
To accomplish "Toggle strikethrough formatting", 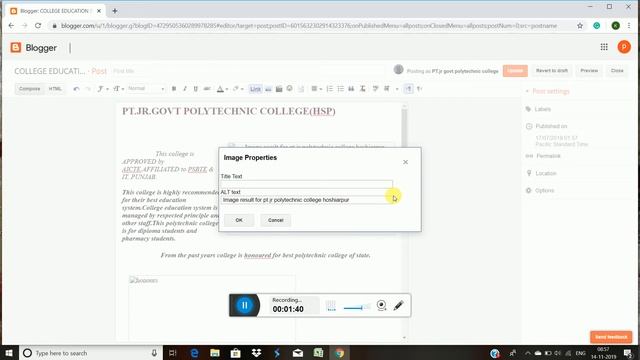I will 207,89.
